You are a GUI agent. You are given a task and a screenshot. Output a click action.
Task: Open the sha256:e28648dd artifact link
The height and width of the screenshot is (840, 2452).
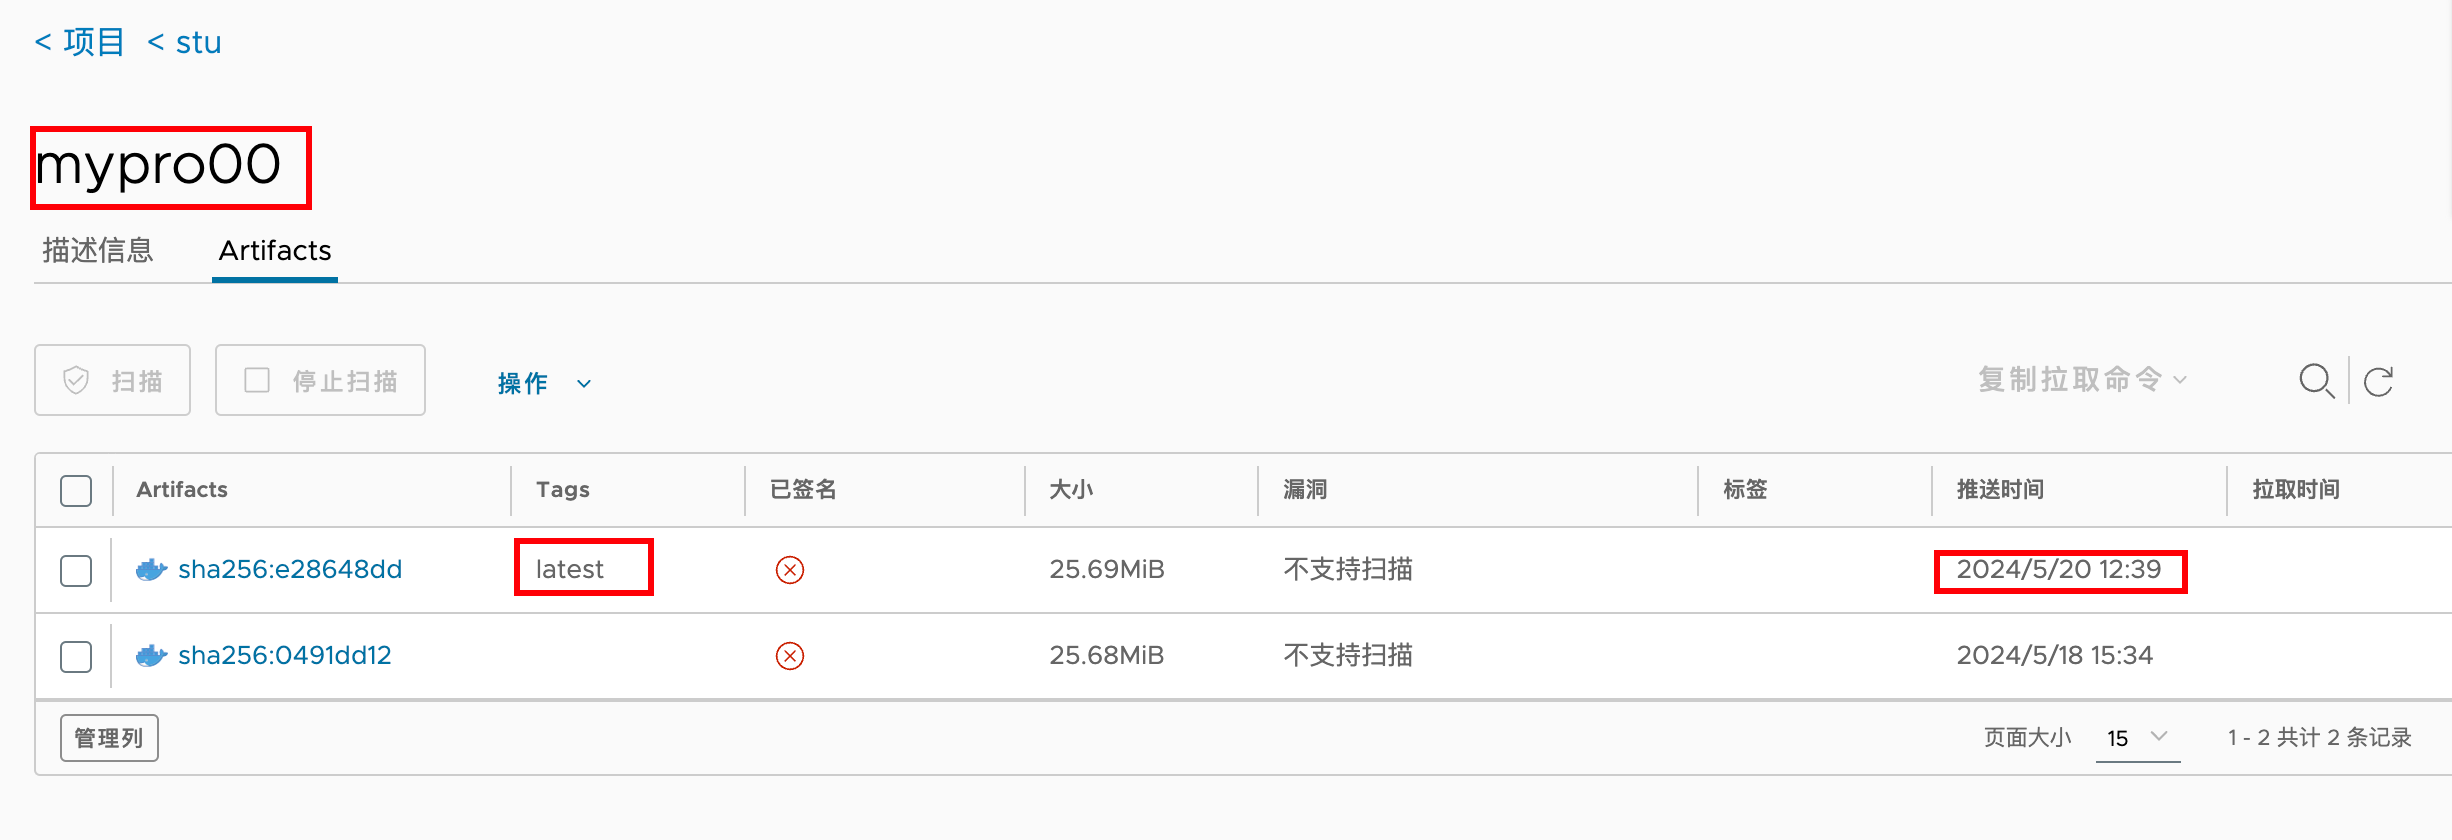pyautogui.click(x=290, y=570)
